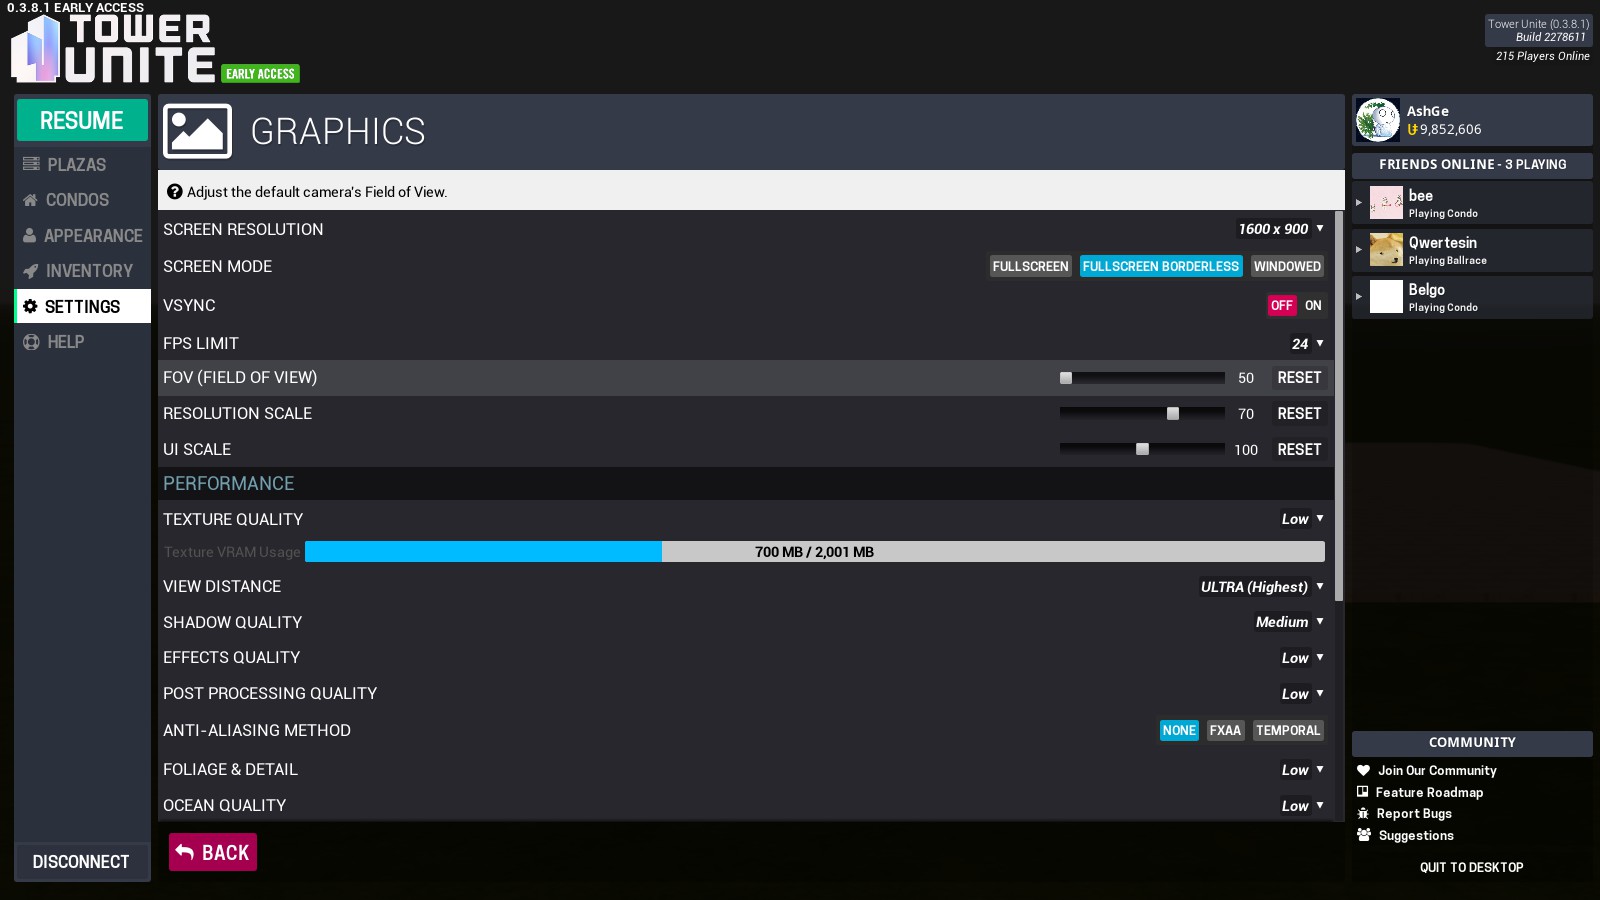Click bee's friend avatar

pyautogui.click(x=1386, y=203)
